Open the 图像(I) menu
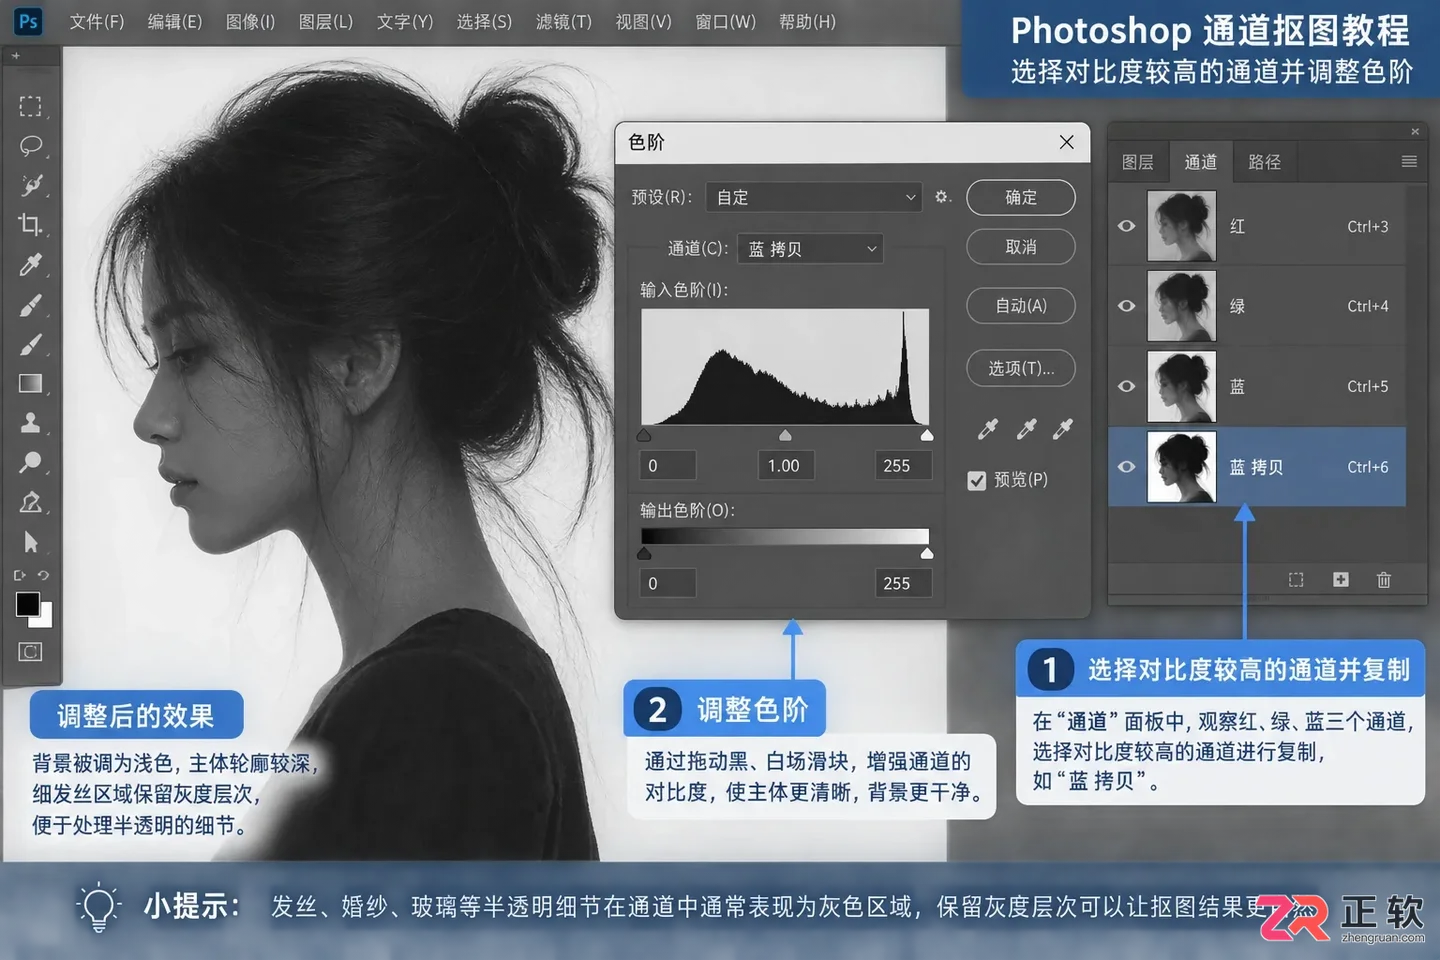Image resolution: width=1440 pixels, height=960 pixels. pos(250,22)
